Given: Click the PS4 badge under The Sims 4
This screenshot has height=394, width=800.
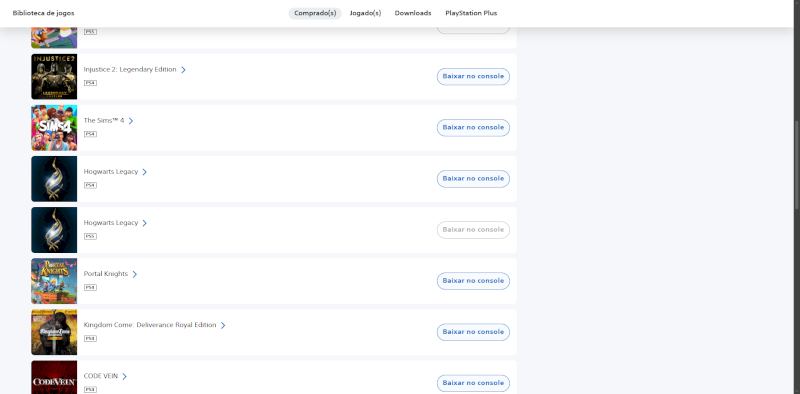Looking at the screenshot, I should coord(90,134).
